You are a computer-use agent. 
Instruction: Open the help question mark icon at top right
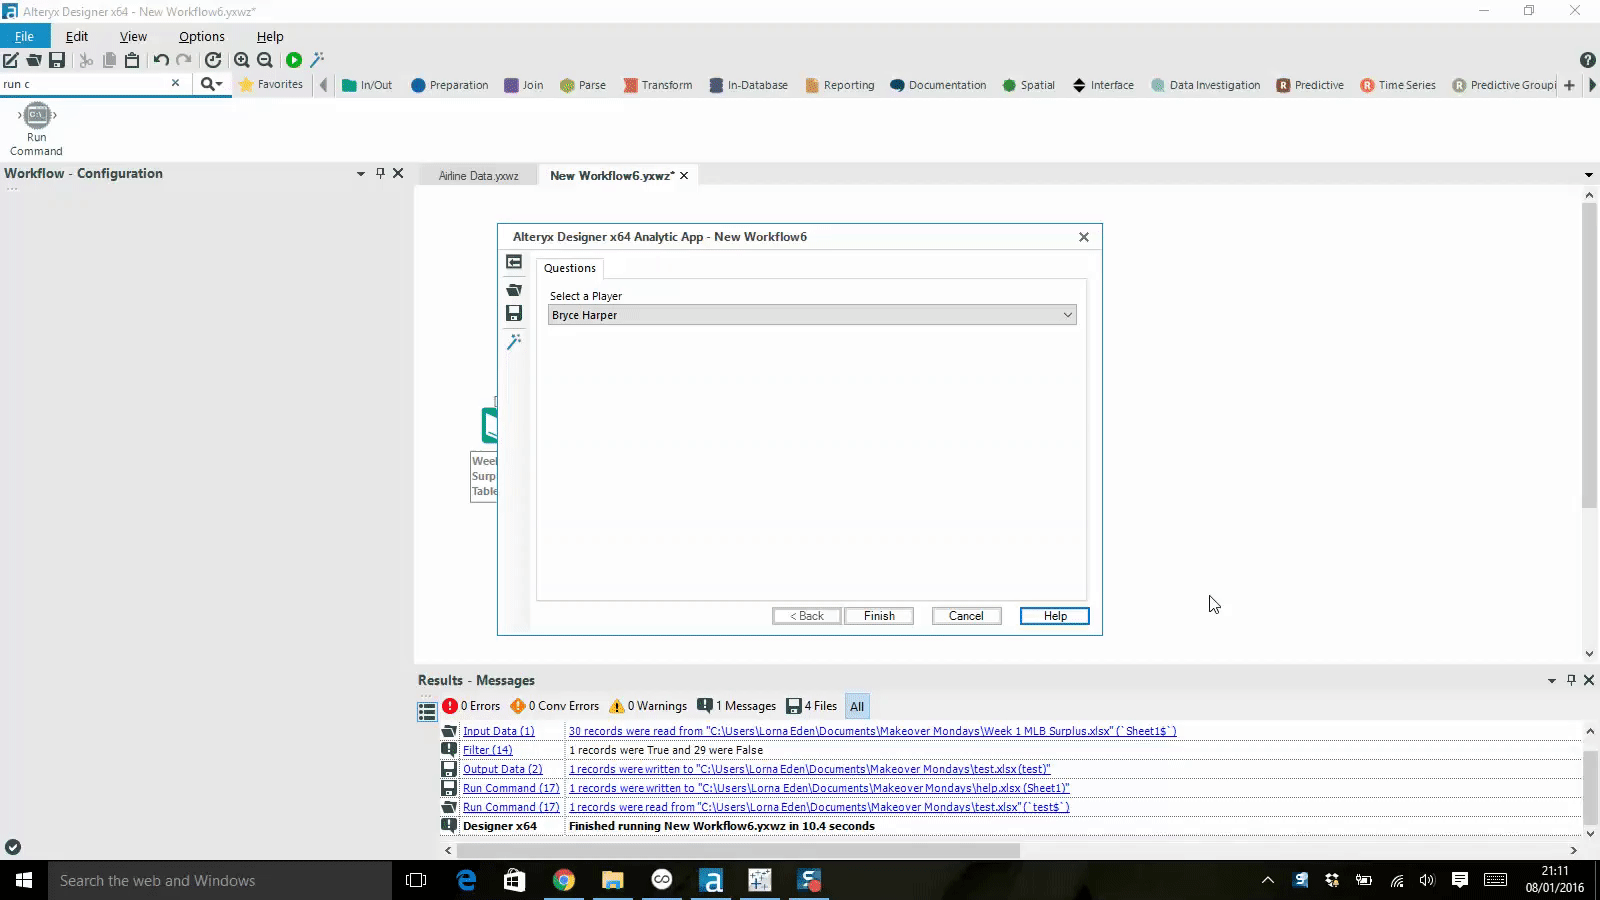pyautogui.click(x=1587, y=60)
